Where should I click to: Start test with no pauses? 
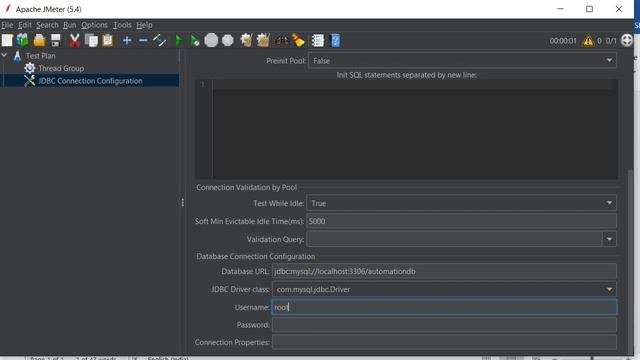195,40
